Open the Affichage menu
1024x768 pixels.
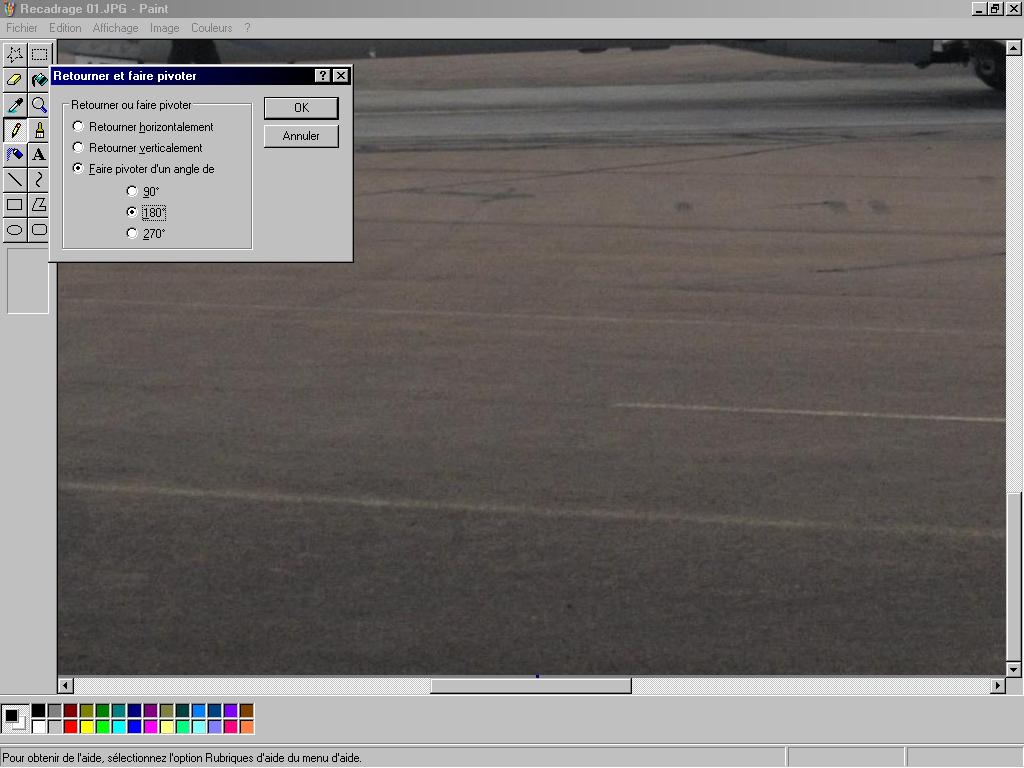(x=115, y=28)
